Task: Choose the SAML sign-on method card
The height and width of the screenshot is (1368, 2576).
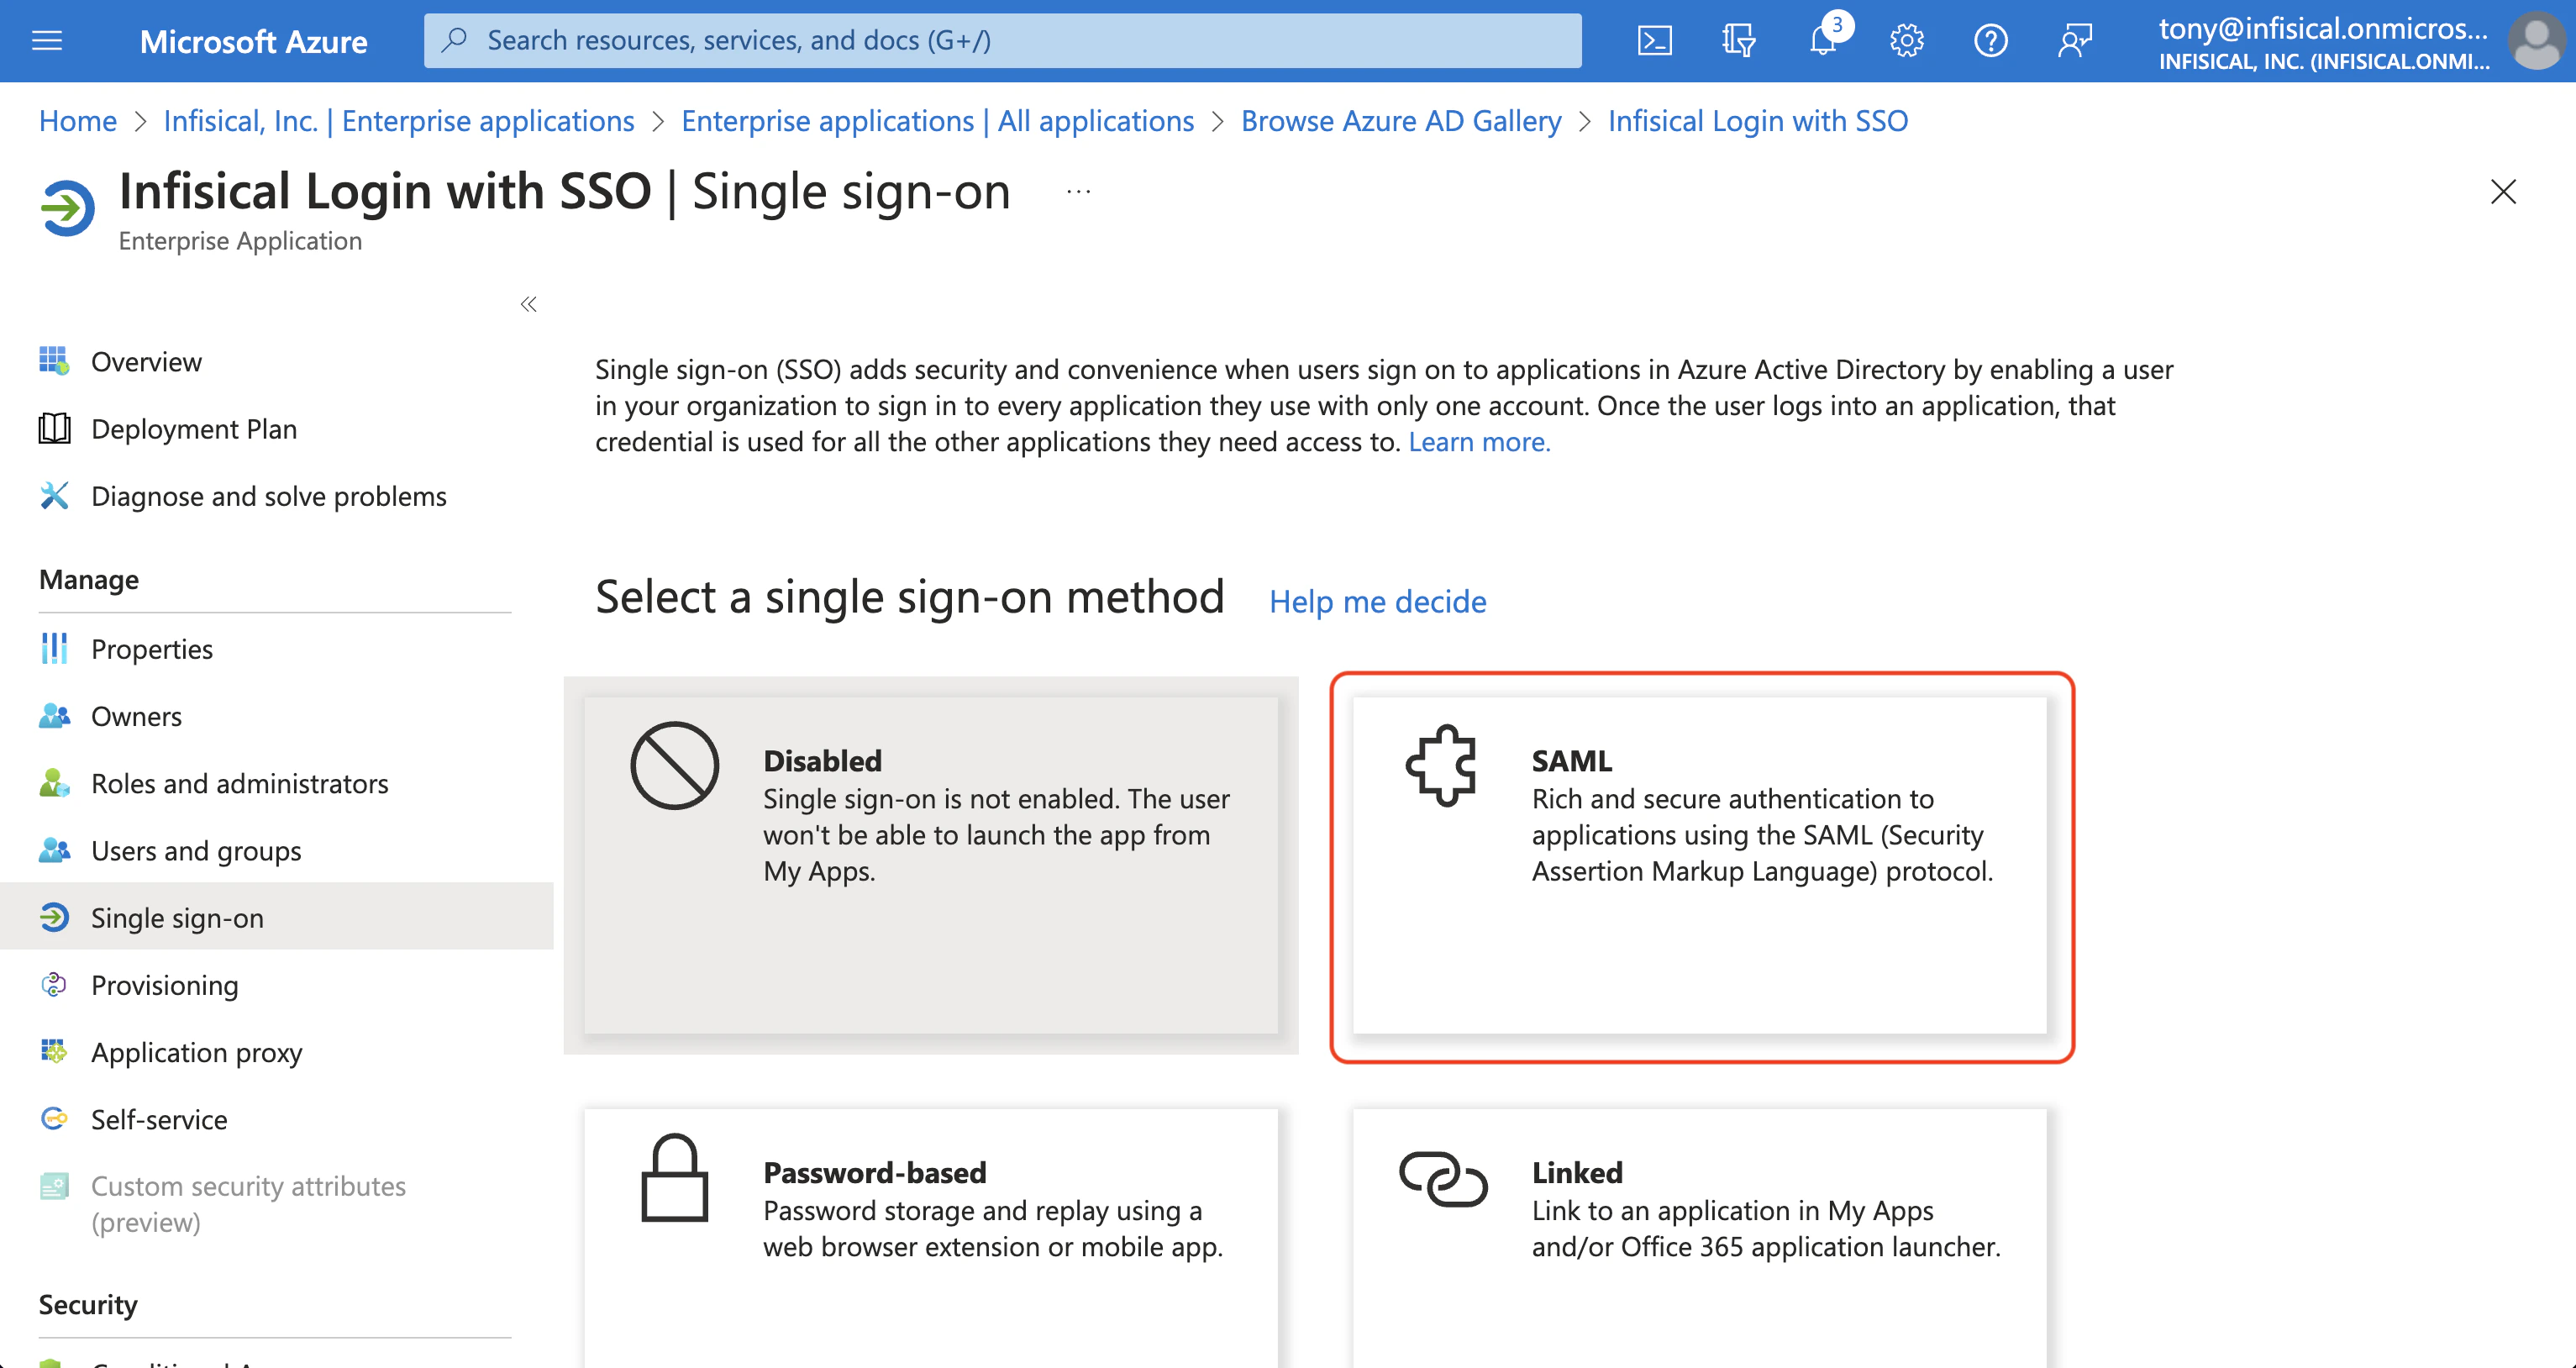Action: 1699,865
